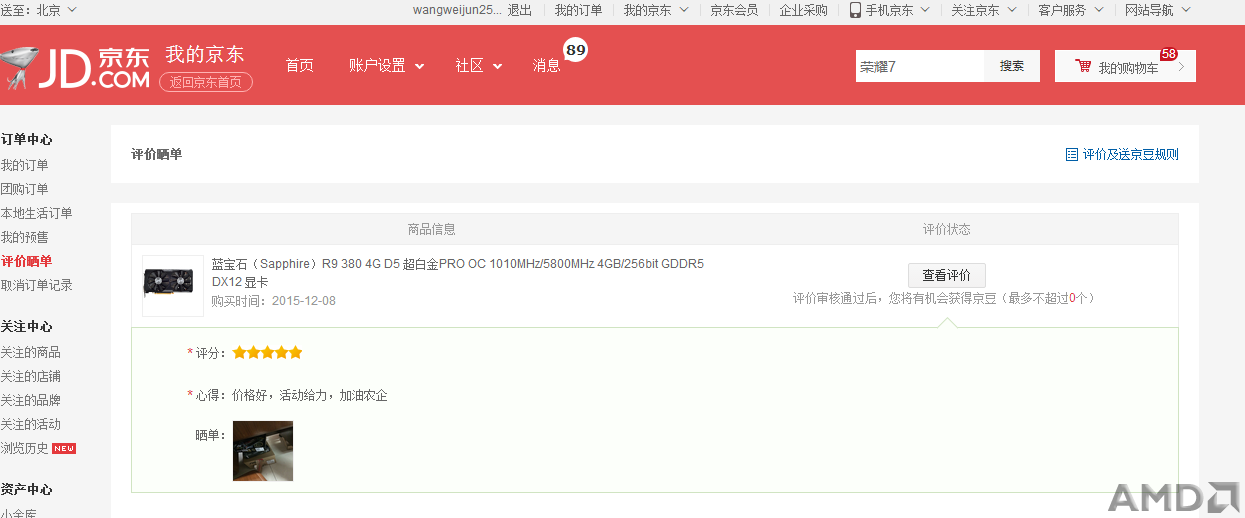Screen dimensions: 1245x518
Task: Expand the 手机京东 dropdown arrow
Action: (925, 10)
